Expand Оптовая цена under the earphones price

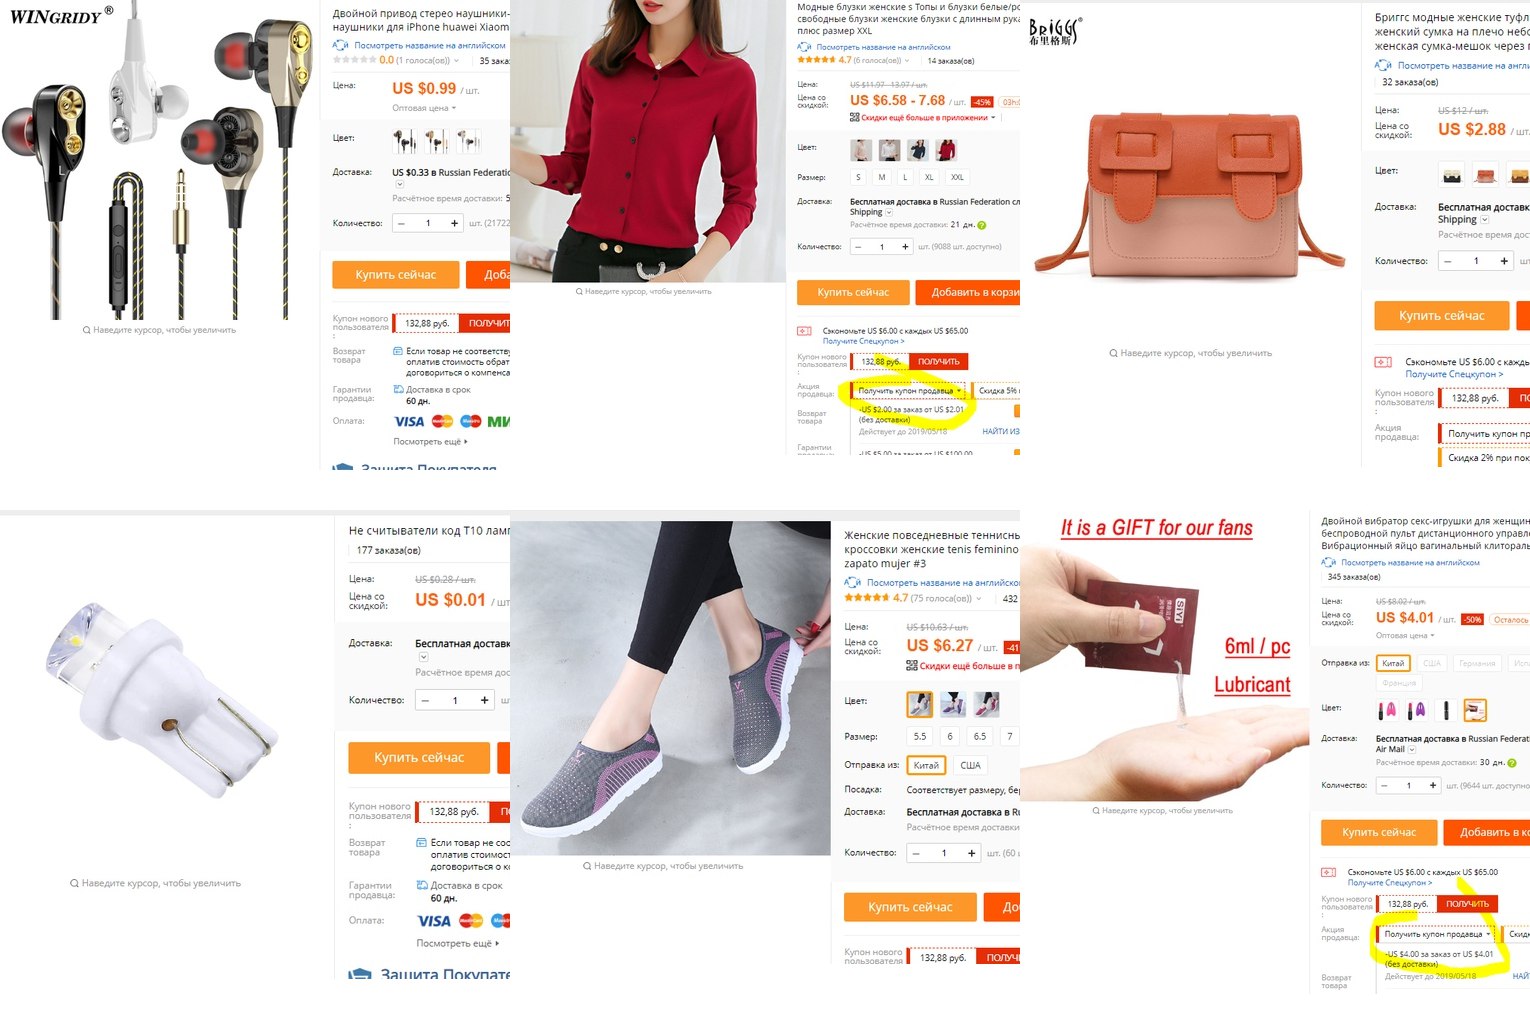pyautogui.click(x=424, y=108)
